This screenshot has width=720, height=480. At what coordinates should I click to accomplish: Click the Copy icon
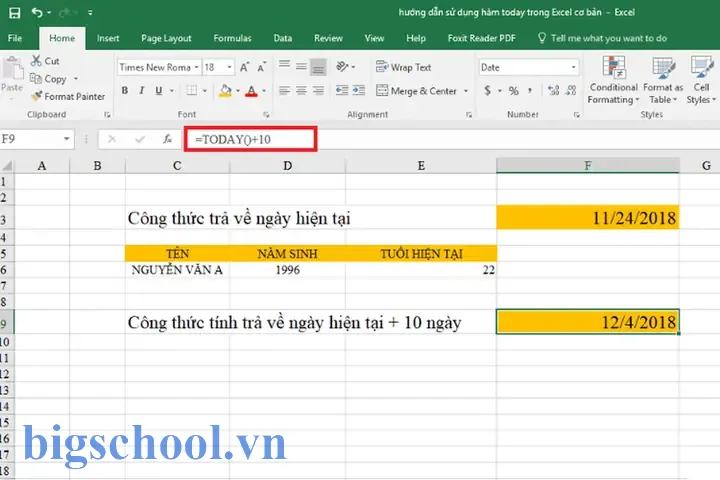[36, 79]
